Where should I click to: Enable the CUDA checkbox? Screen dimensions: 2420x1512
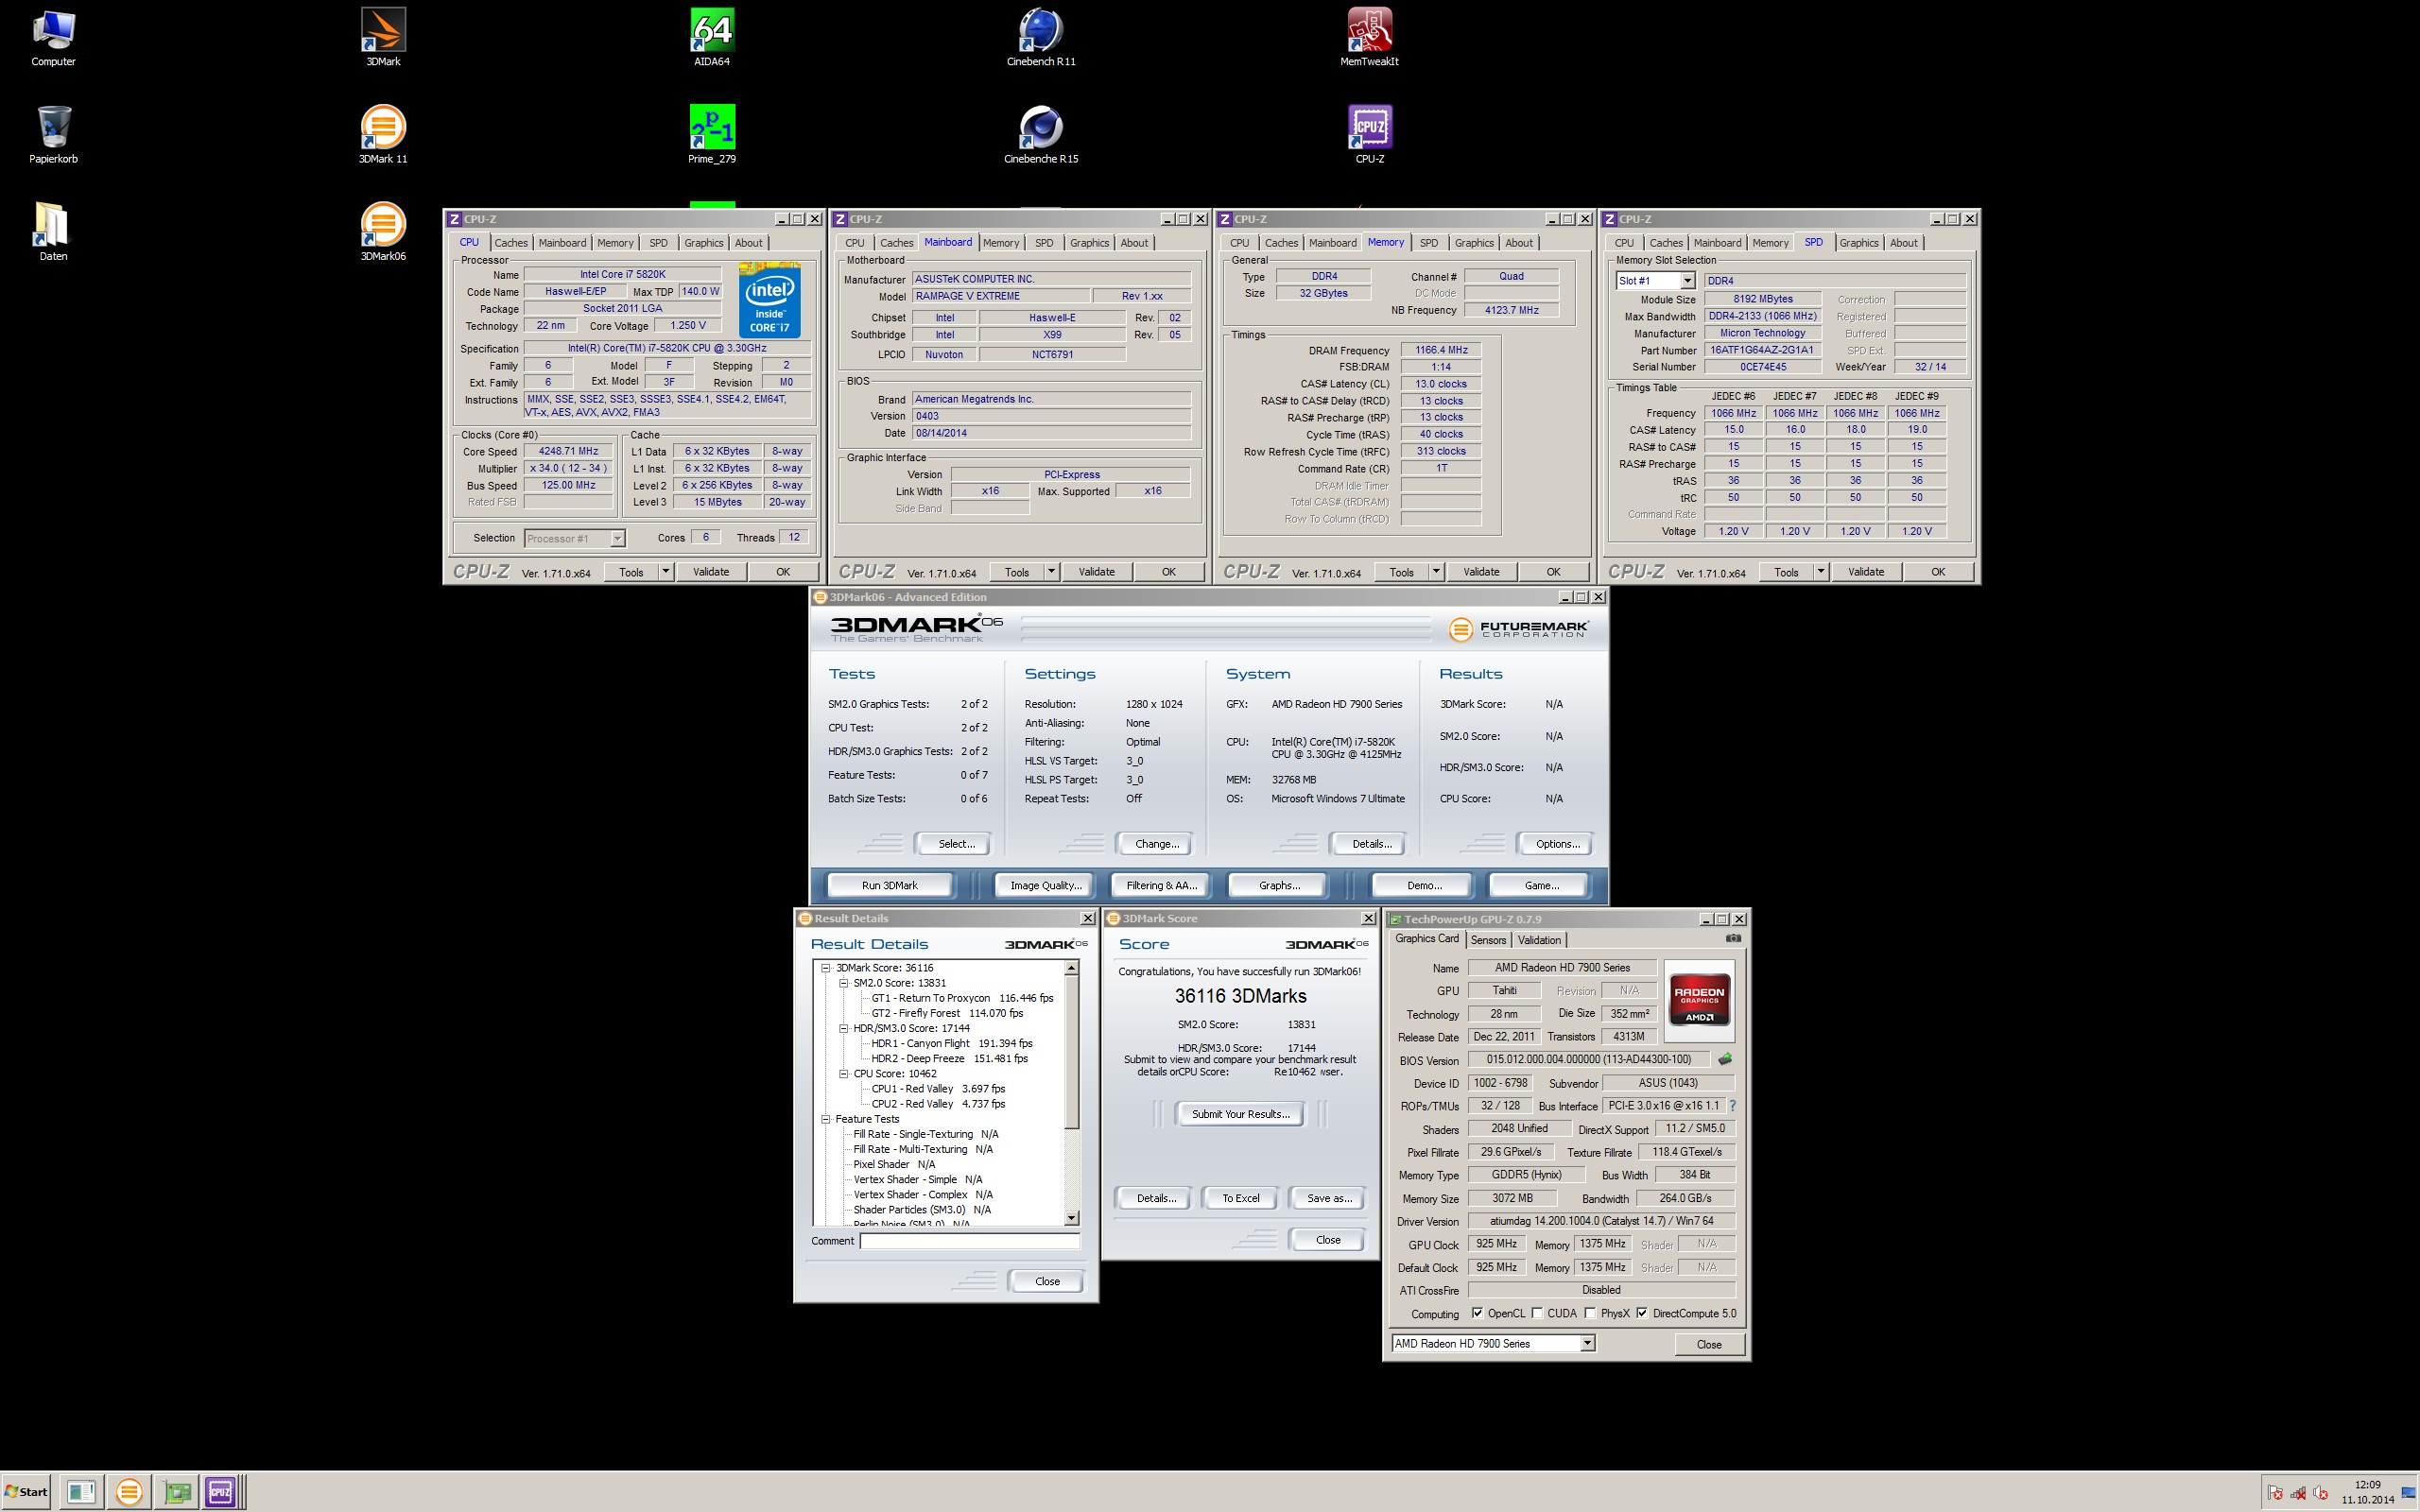[1537, 1313]
